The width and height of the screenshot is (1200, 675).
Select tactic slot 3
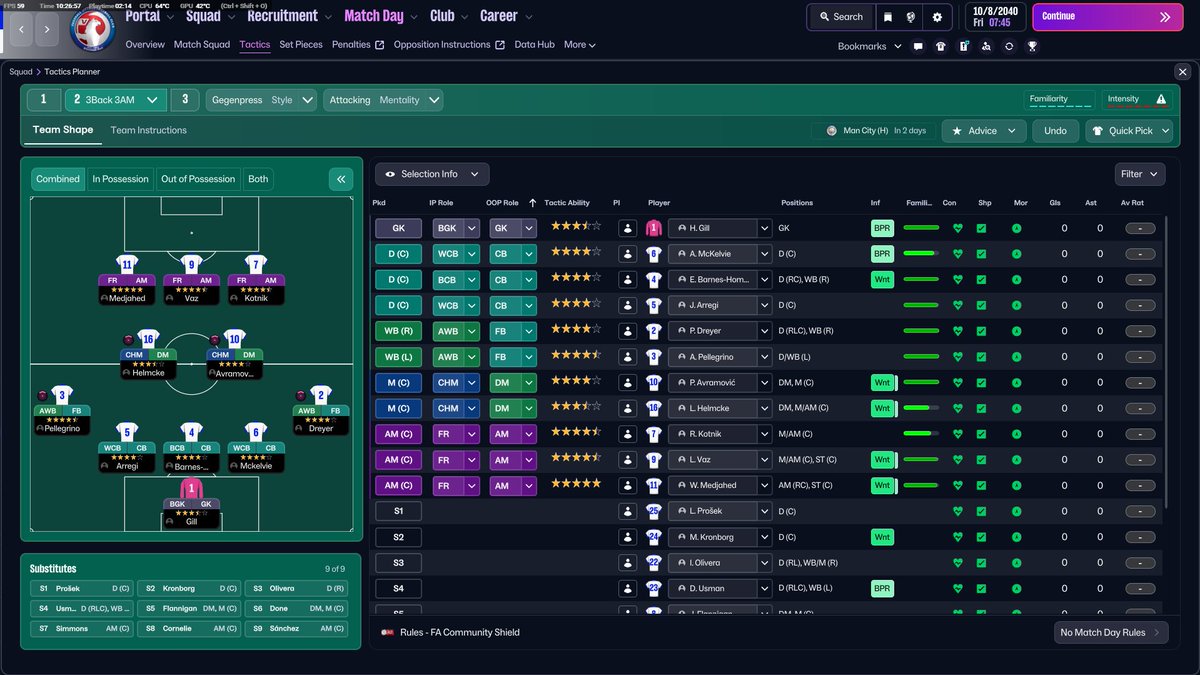coord(184,100)
